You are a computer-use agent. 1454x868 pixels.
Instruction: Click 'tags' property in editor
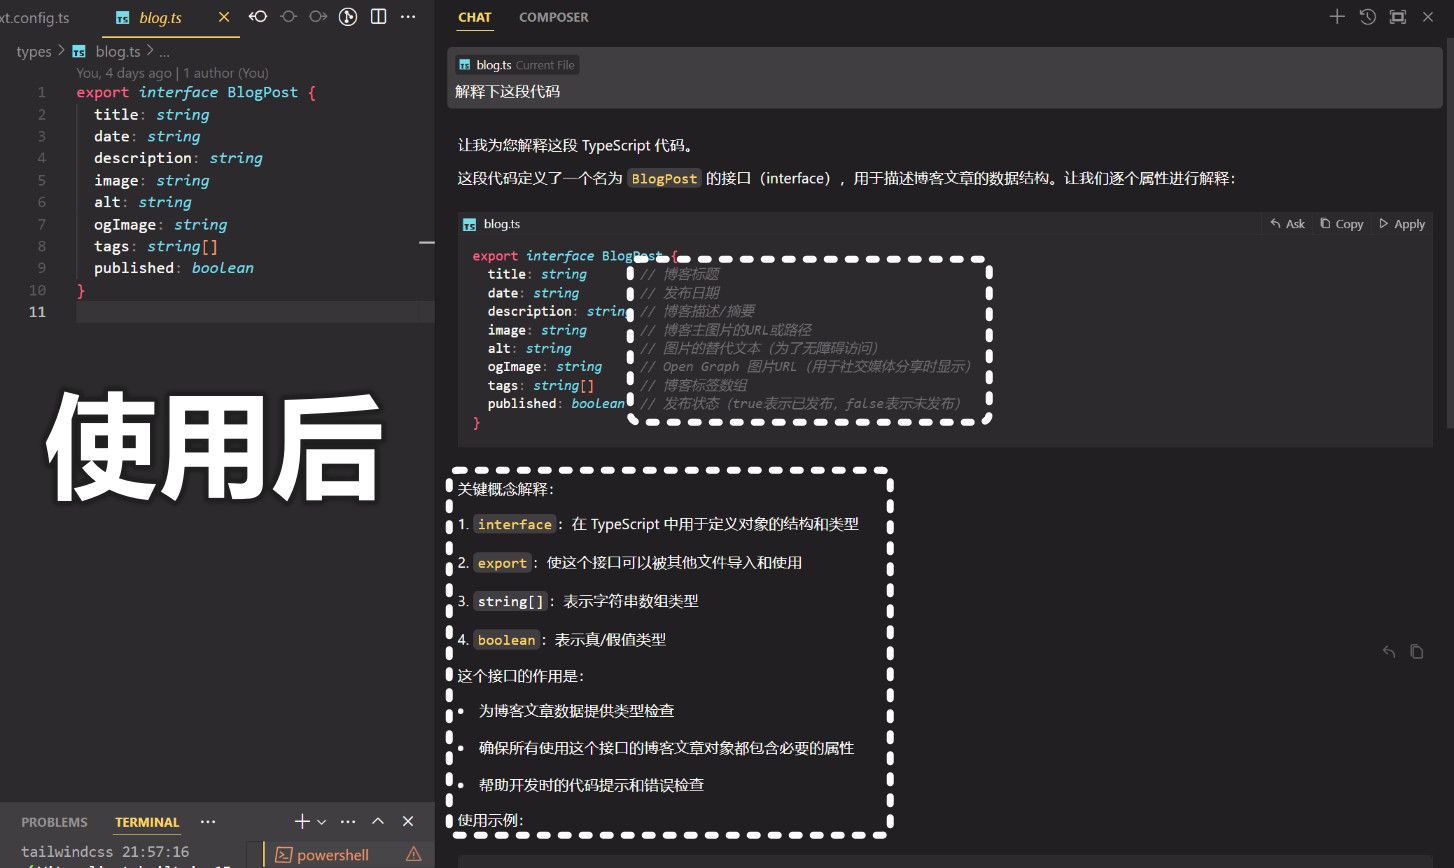click(x=111, y=246)
